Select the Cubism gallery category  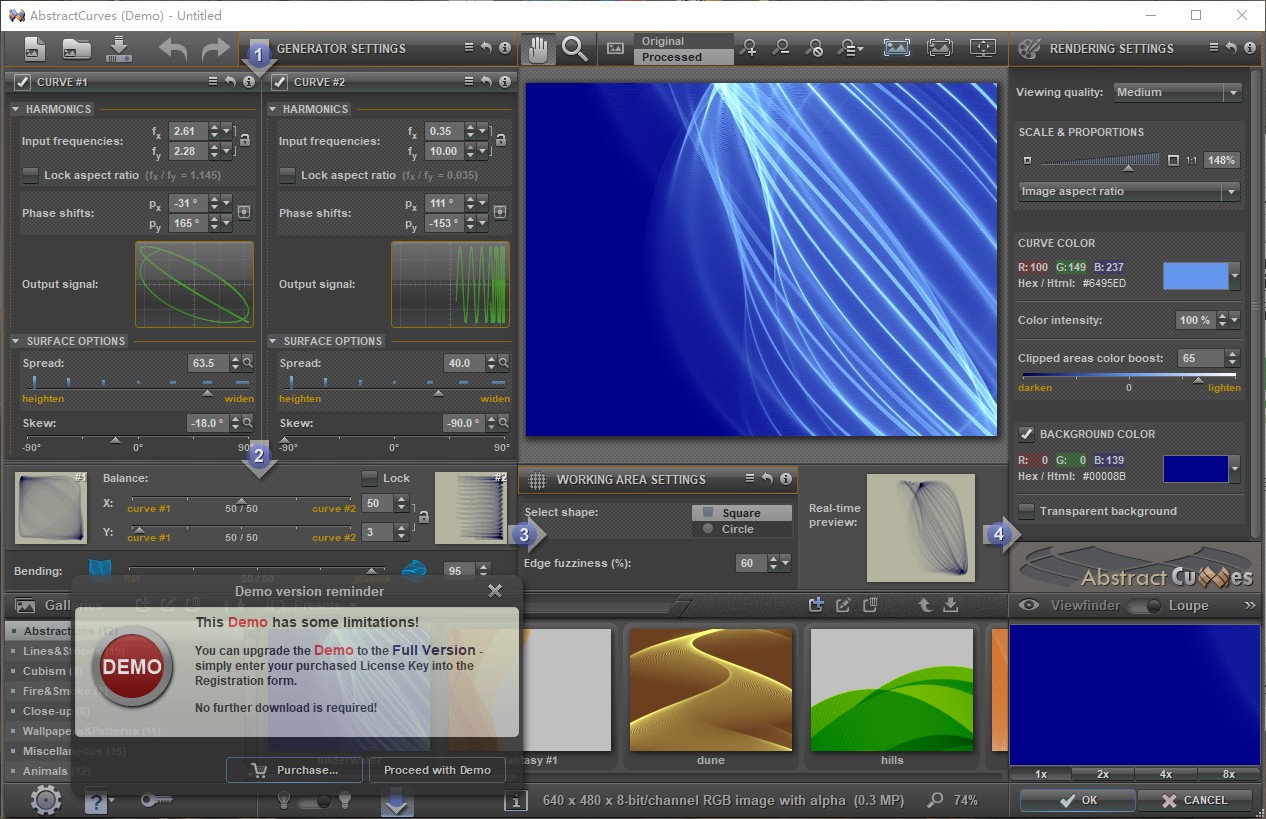(45, 671)
